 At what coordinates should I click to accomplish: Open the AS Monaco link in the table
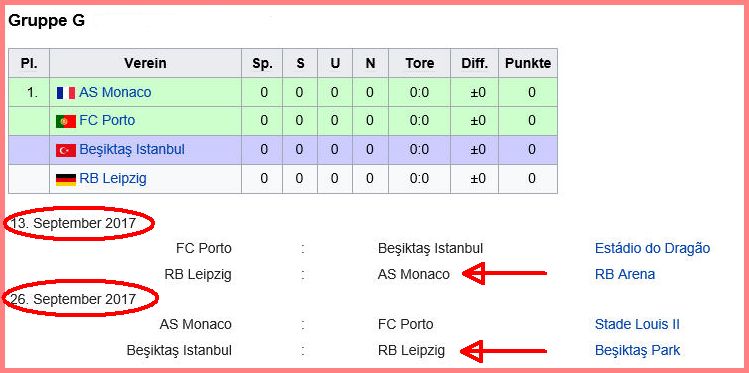115,92
